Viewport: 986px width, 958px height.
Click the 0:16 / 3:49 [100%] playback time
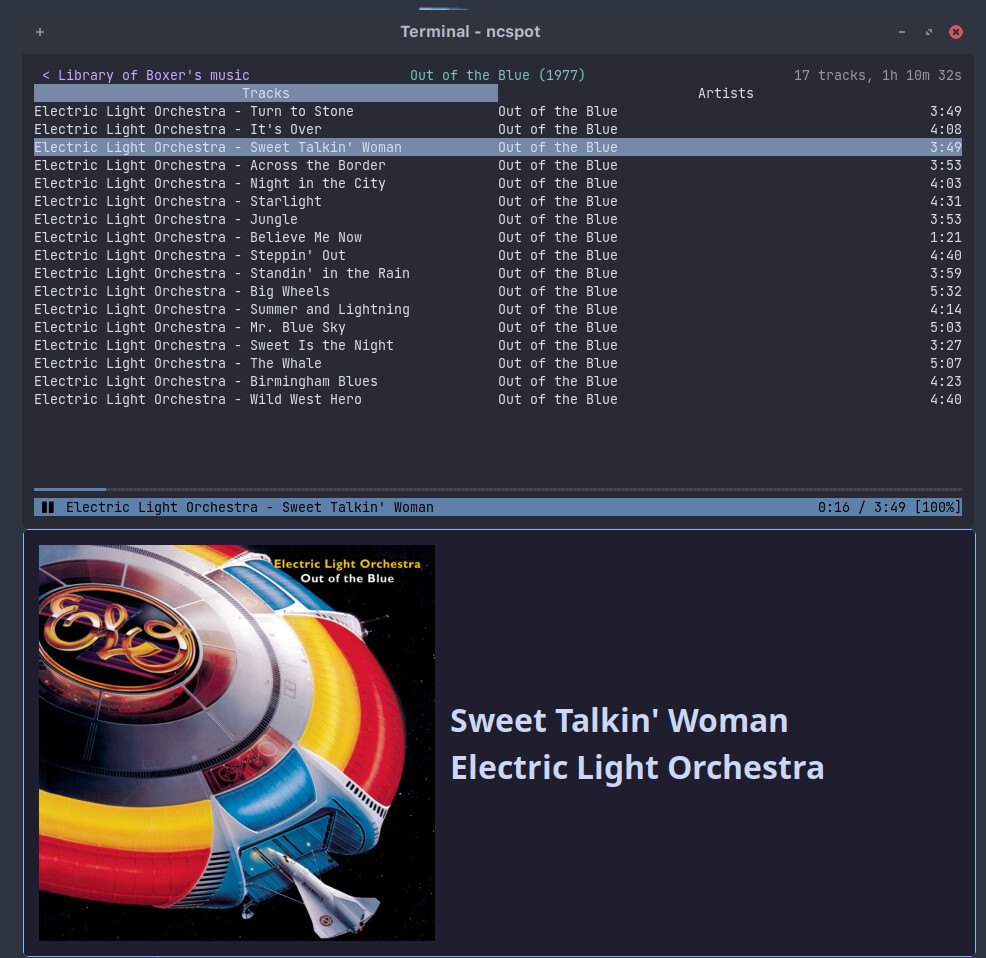(x=889, y=507)
